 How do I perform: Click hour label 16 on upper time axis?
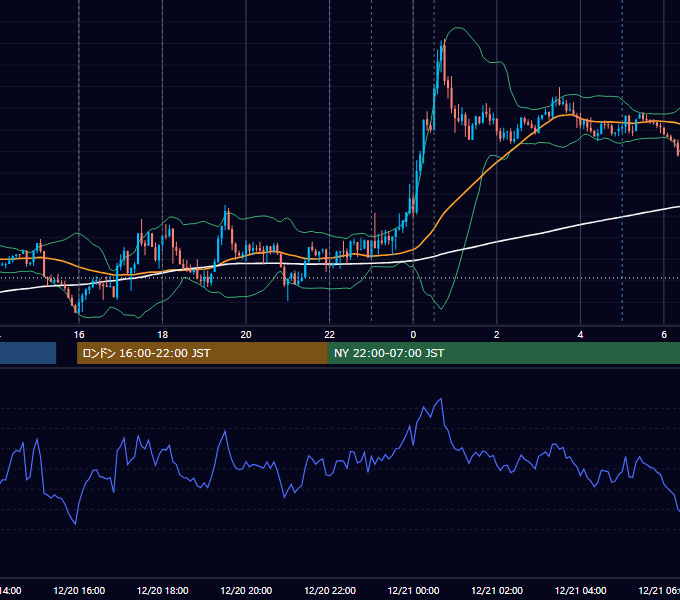click(79, 335)
